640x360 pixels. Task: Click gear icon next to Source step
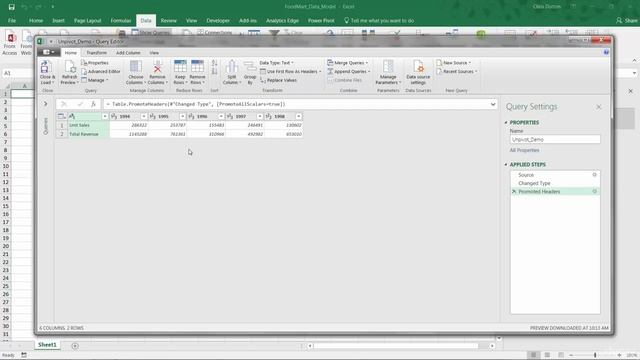click(x=594, y=175)
